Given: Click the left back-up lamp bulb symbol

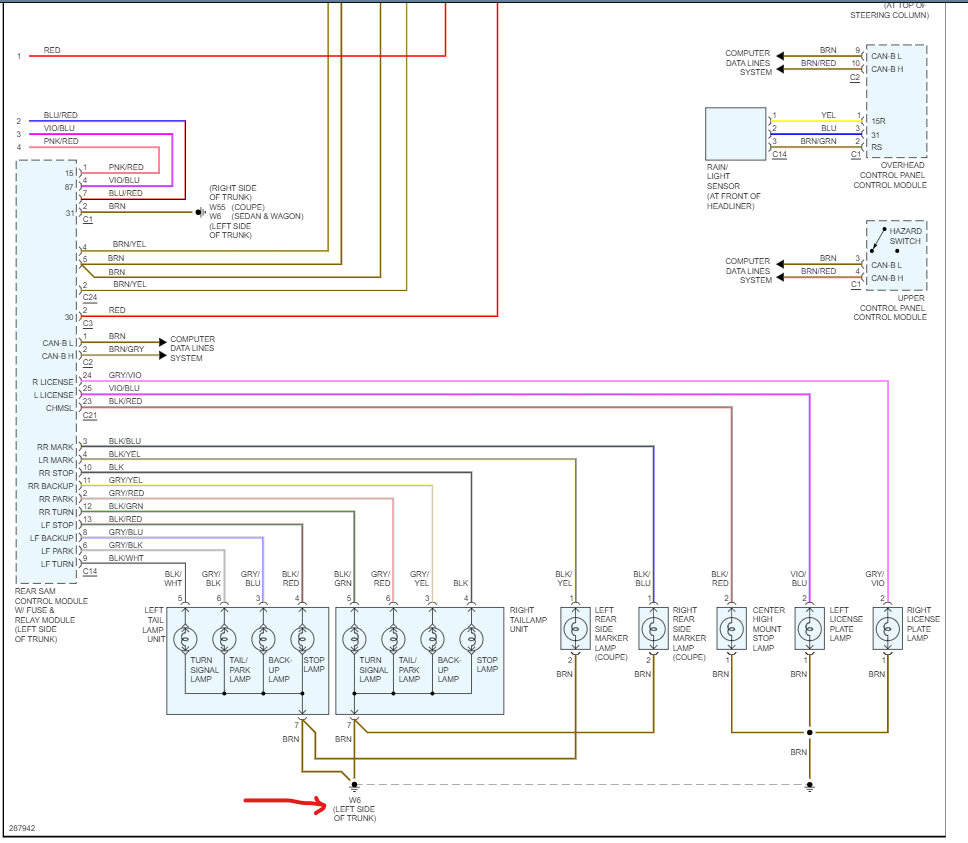Looking at the screenshot, I should coord(264,639).
